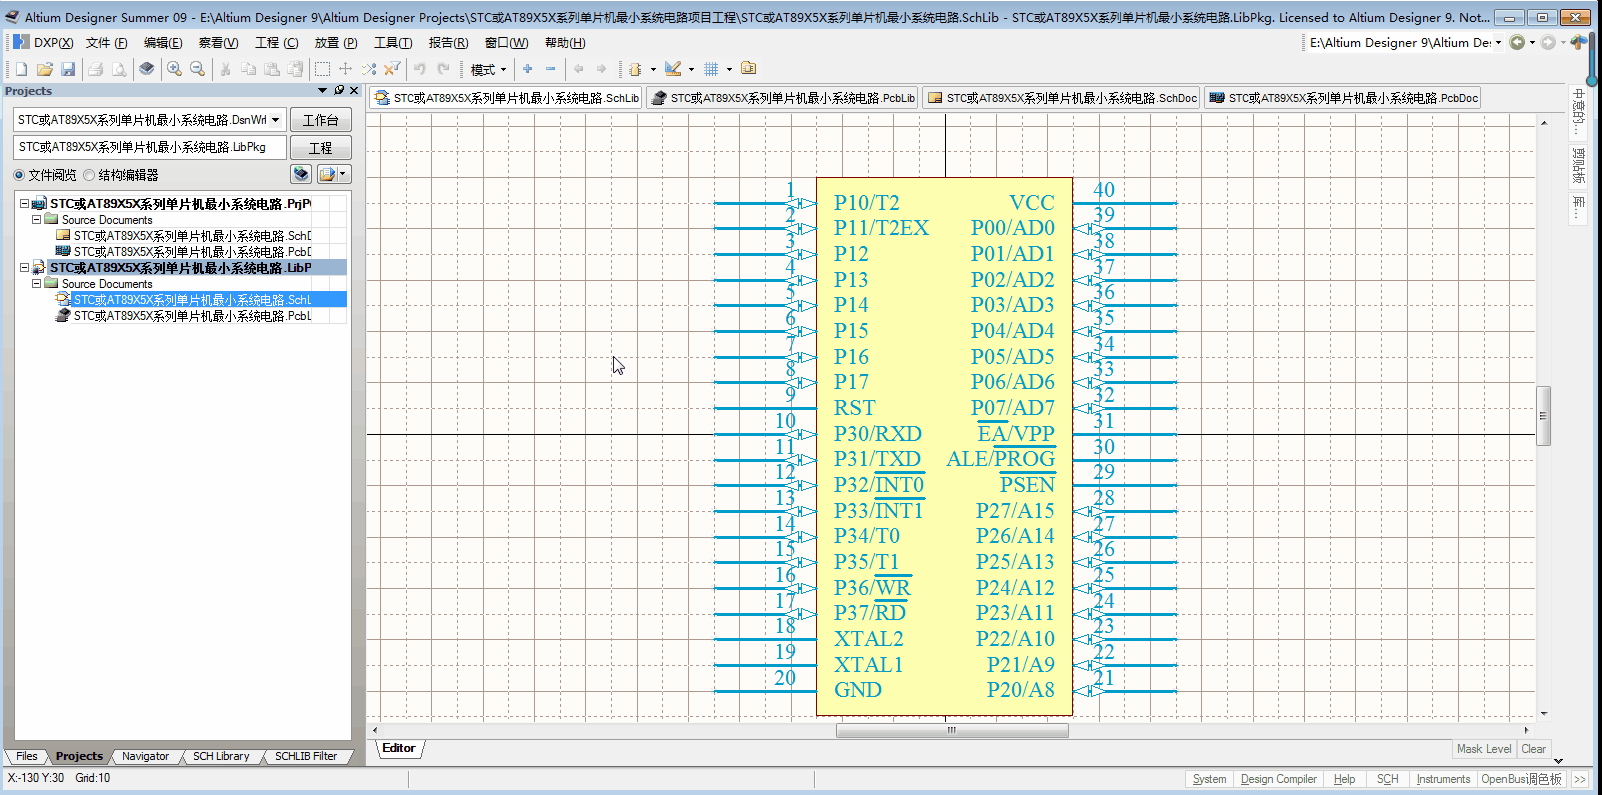Collapse the .LibPkg project tree node
Image resolution: width=1602 pixels, height=795 pixels.
(x=24, y=268)
